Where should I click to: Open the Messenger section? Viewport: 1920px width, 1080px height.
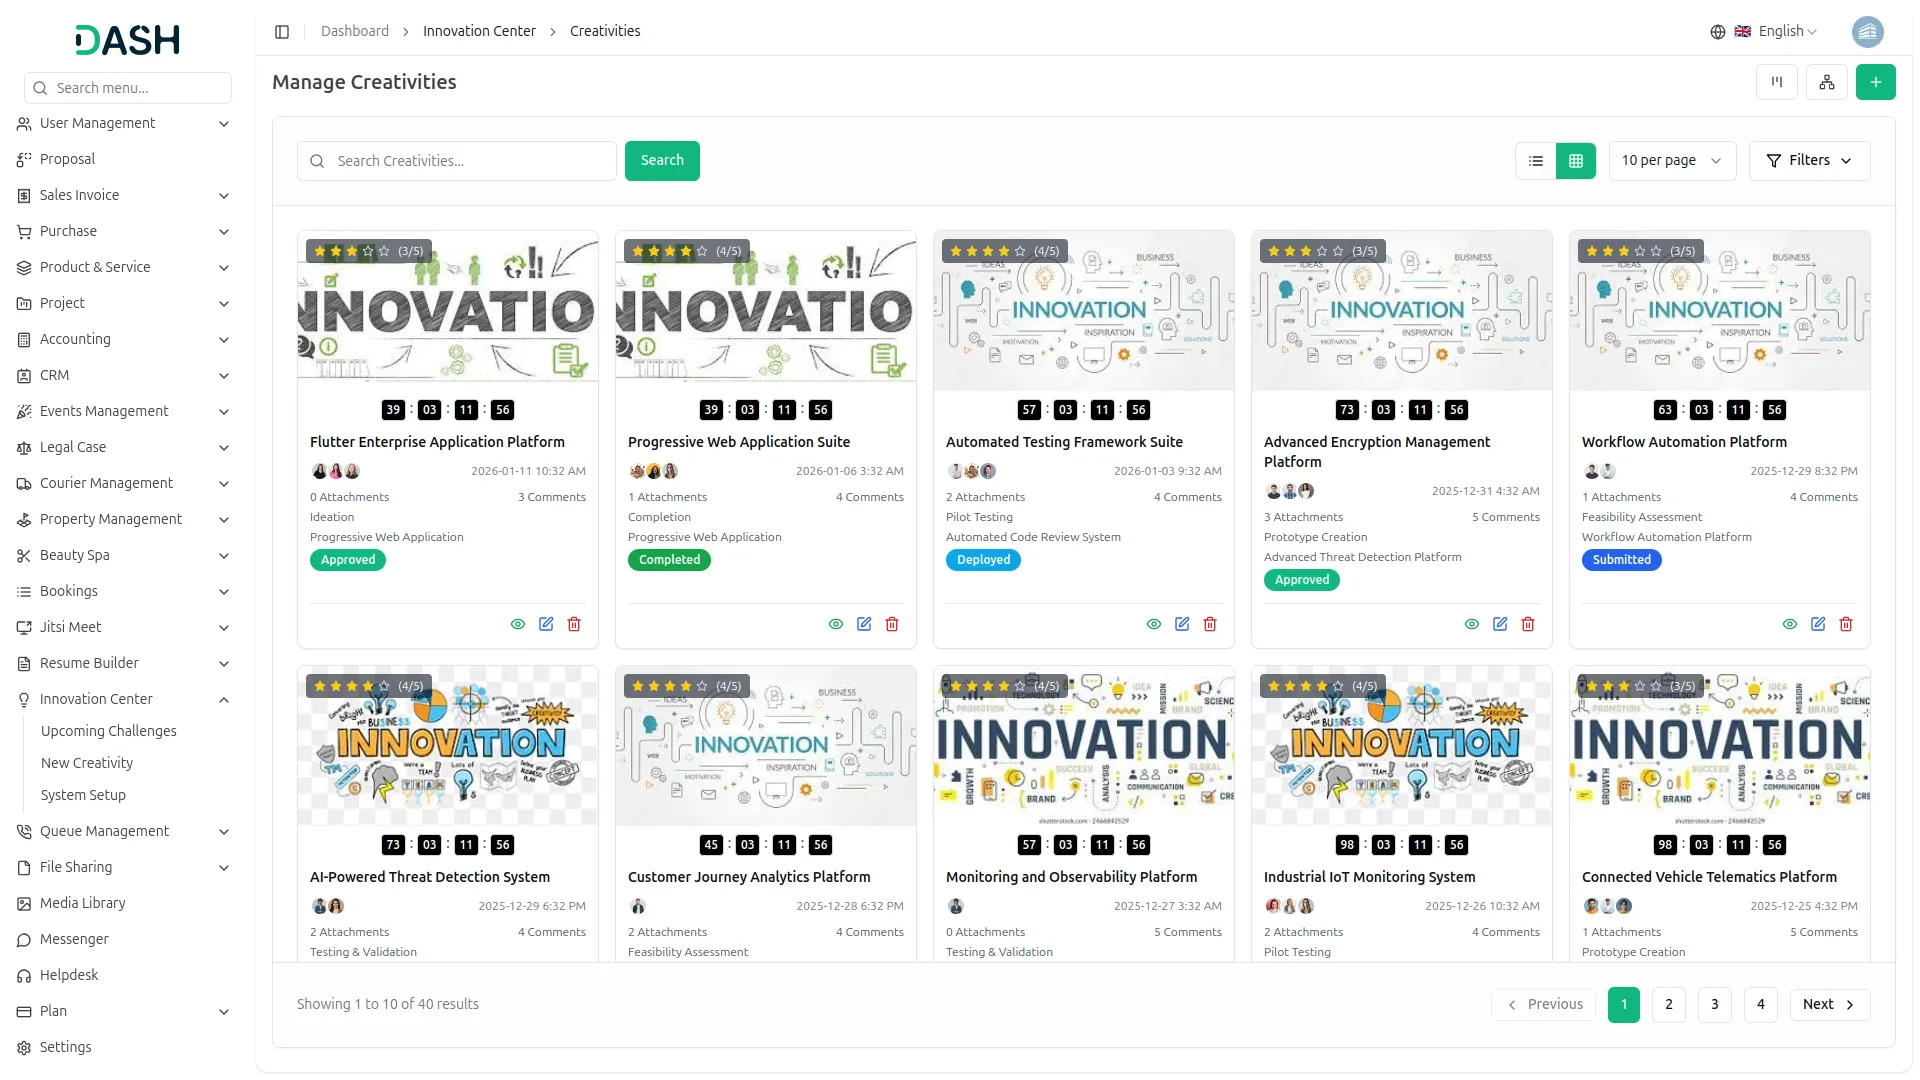tap(73, 939)
